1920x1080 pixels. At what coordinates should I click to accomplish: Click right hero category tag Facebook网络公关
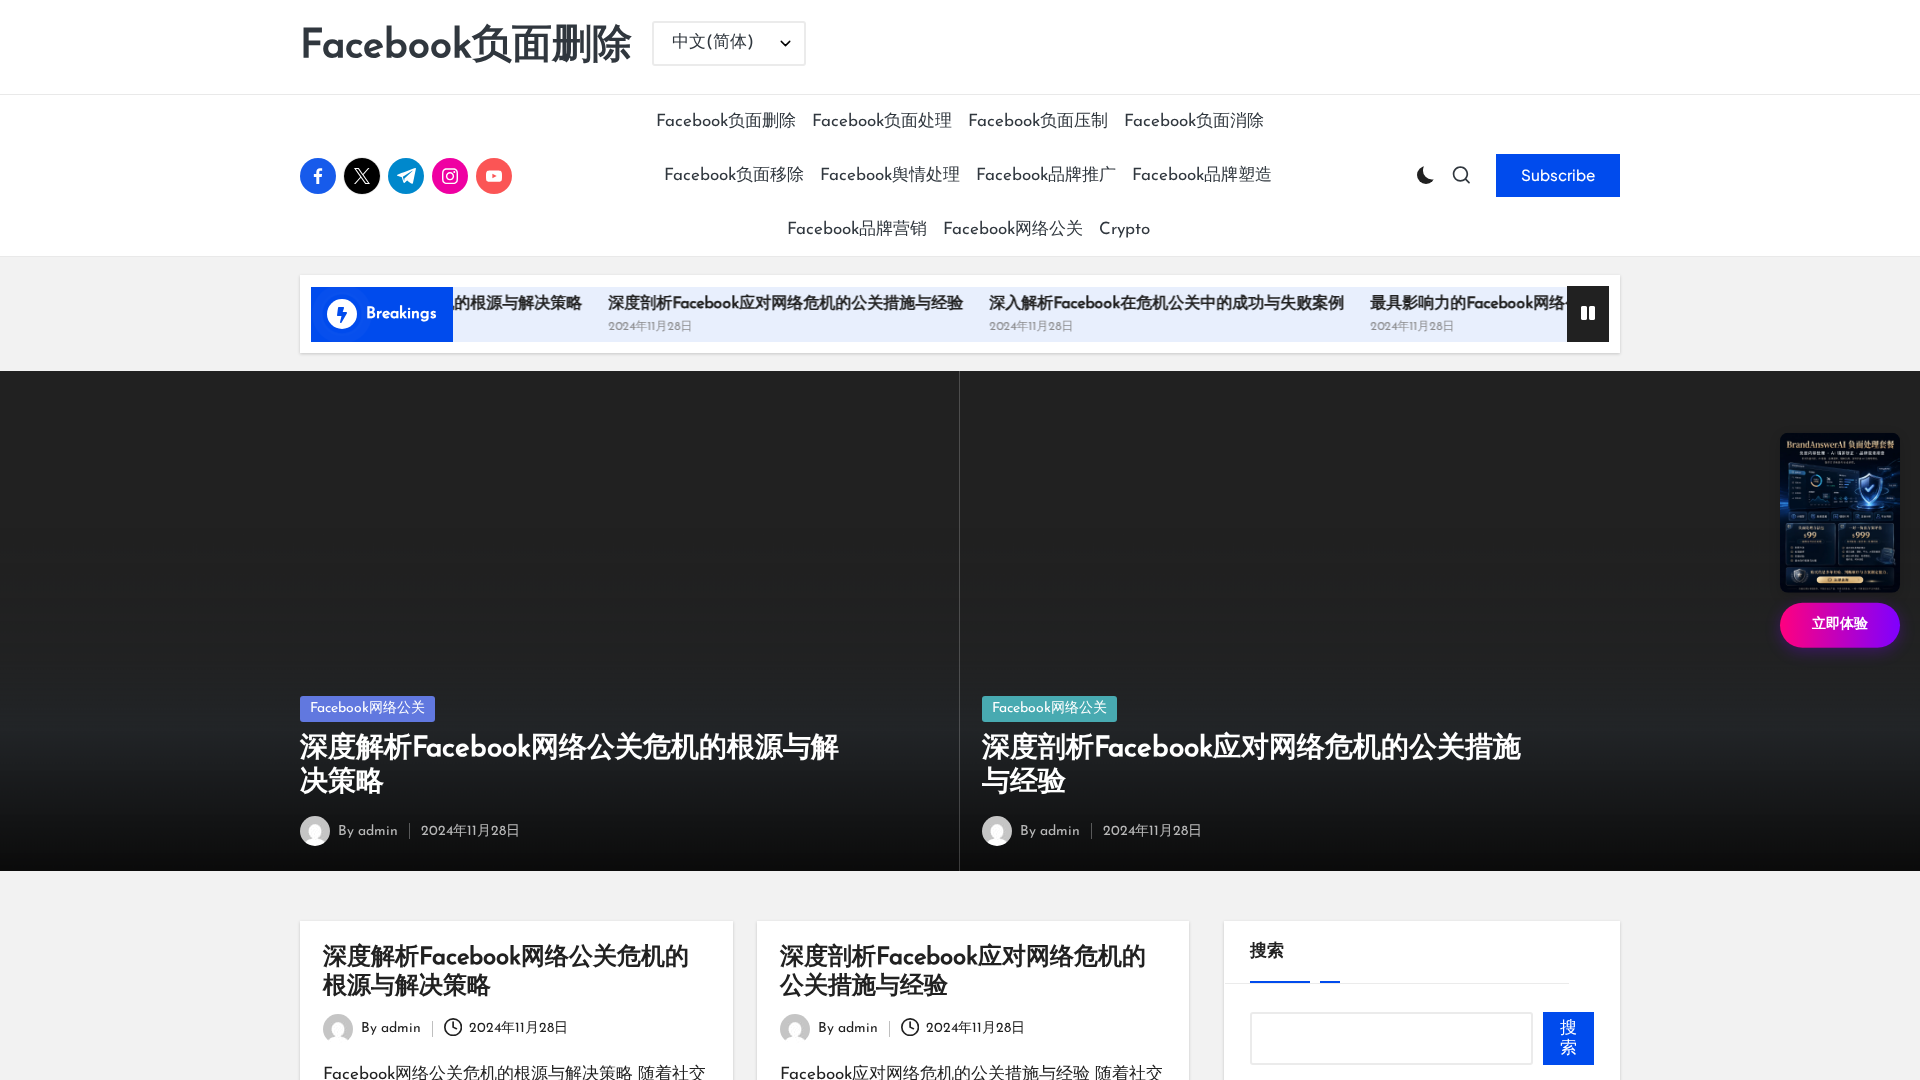pyautogui.click(x=1049, y=708)
